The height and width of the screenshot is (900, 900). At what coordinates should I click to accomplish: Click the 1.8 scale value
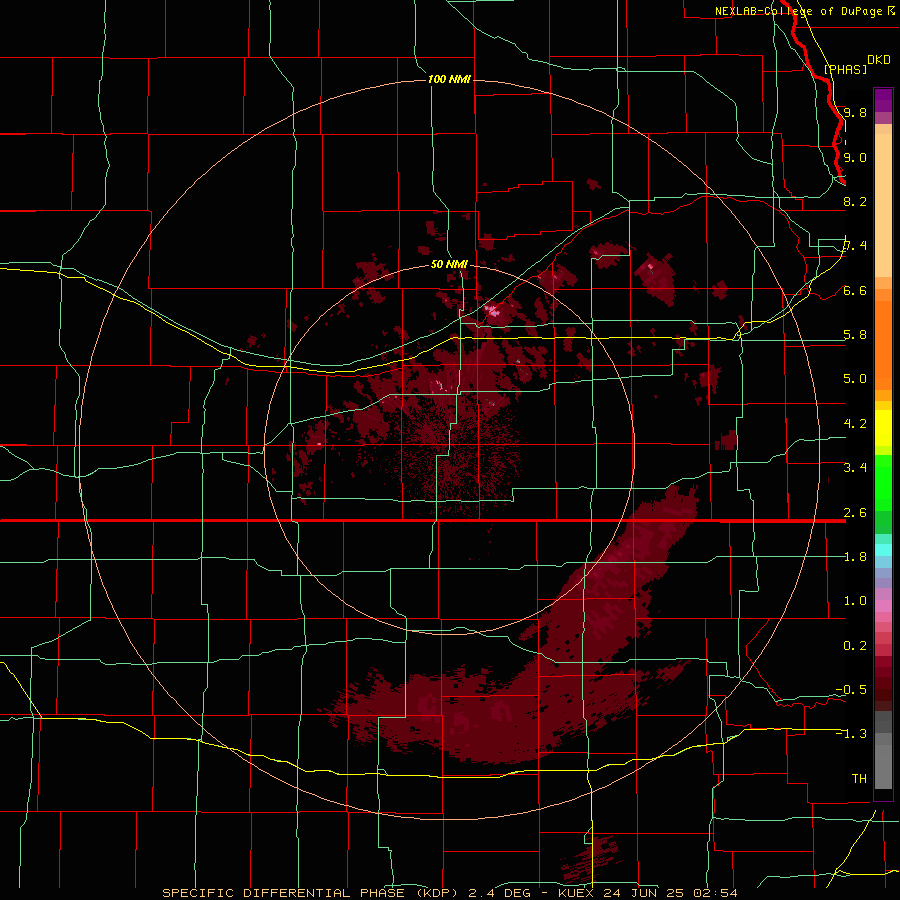(x=855, y=557)
